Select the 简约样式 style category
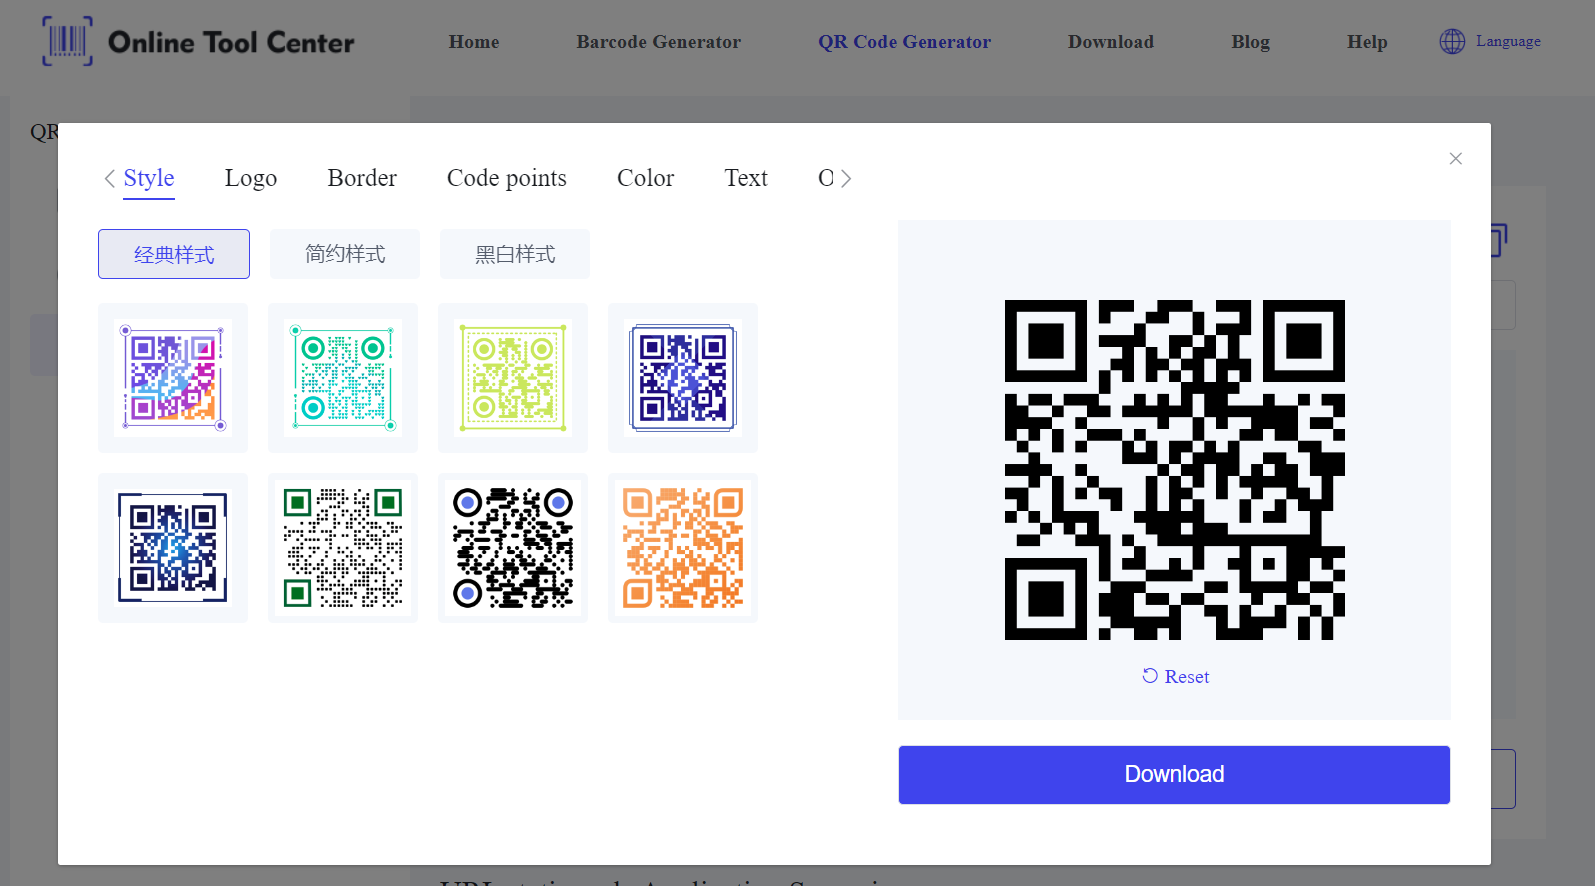Image resolution: width=1595 pixels, height=886 pixels. tap(345, 254)
